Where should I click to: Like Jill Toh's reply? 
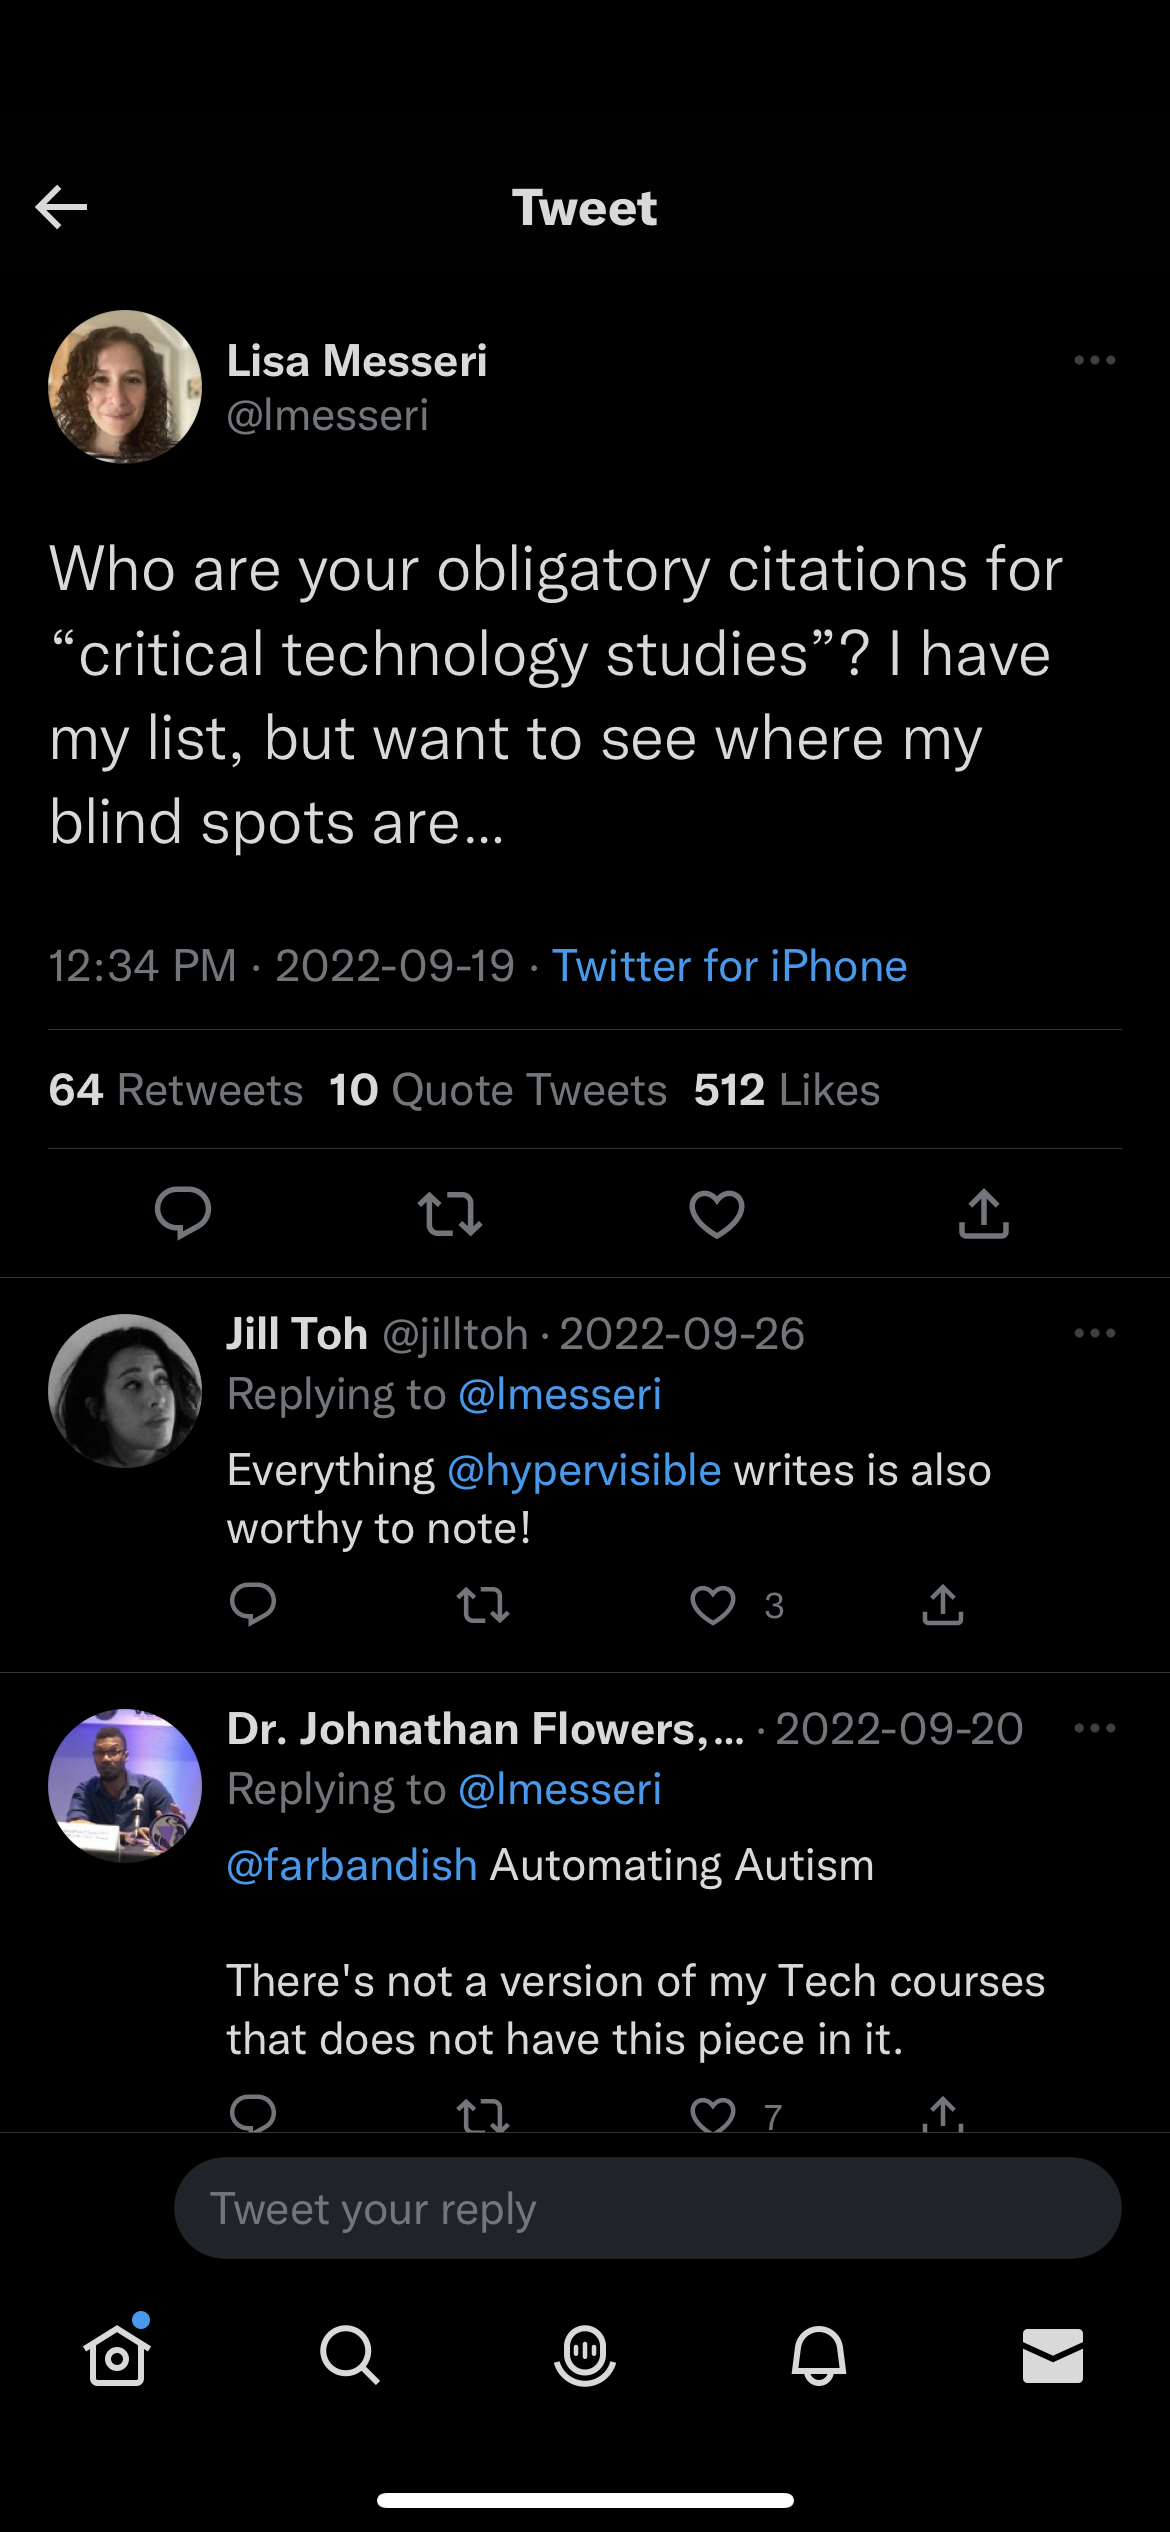713,1605
